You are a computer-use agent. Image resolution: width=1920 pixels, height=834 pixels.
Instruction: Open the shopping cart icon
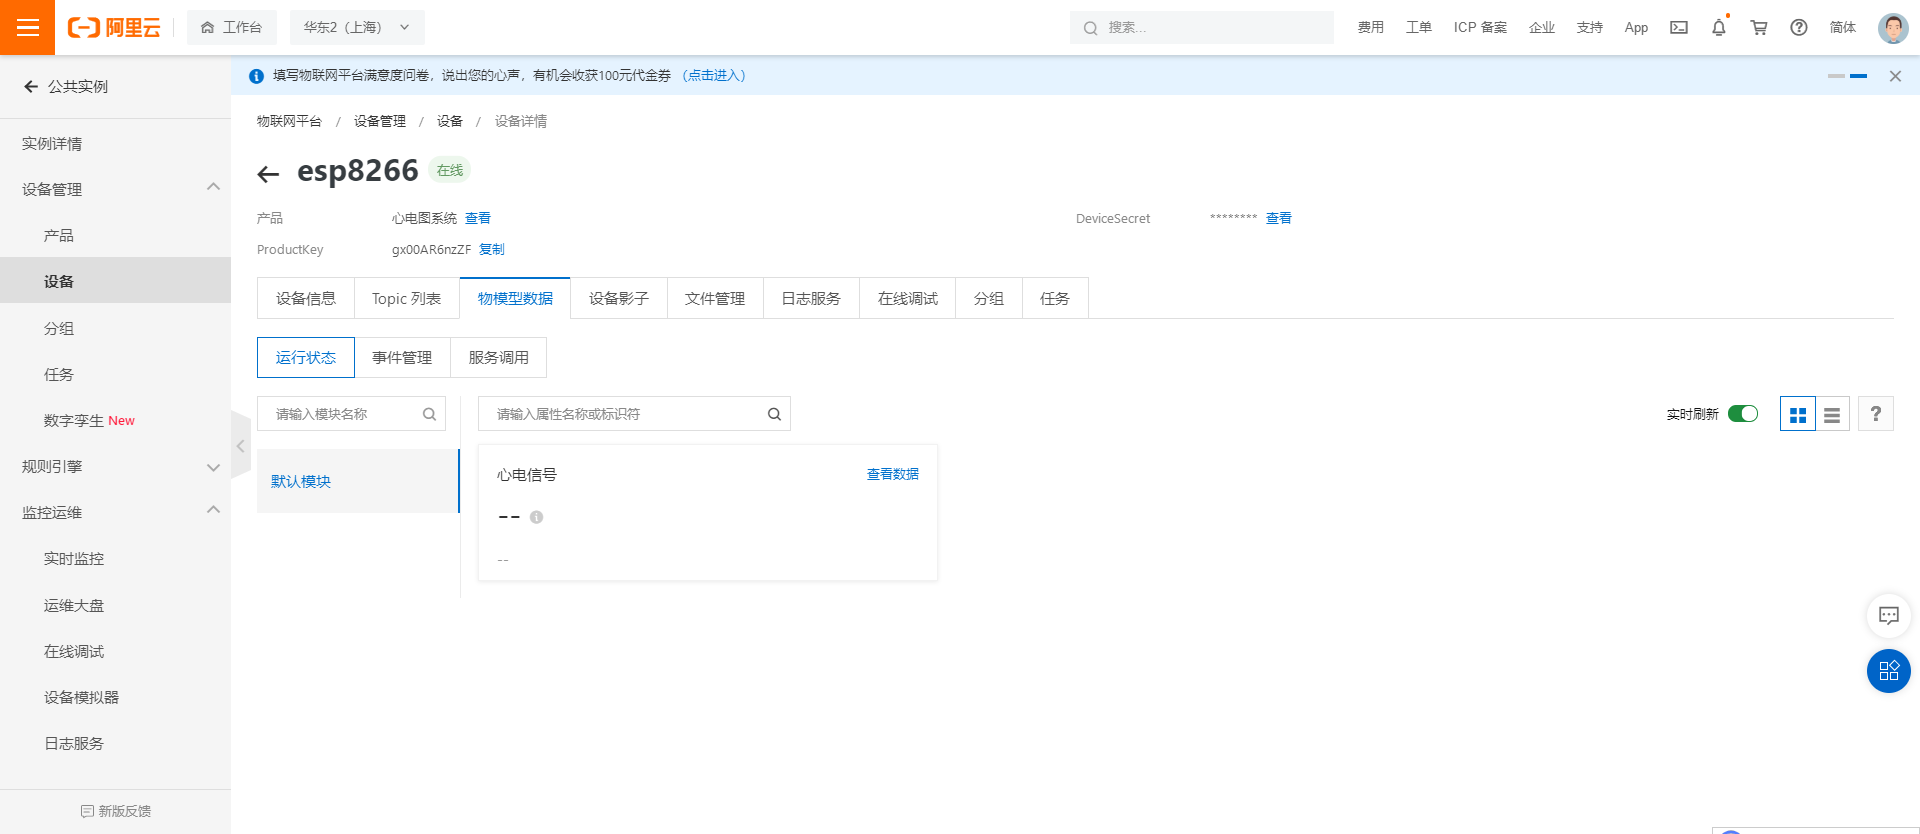(x=1759, y=28)
